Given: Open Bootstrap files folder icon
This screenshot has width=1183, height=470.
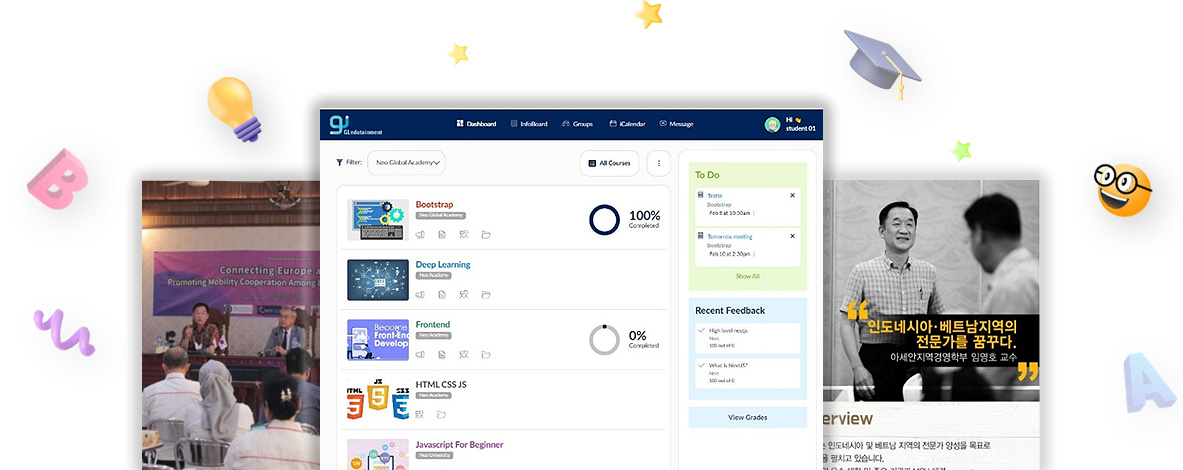Looking at the screenshot, I should [486, 235].
